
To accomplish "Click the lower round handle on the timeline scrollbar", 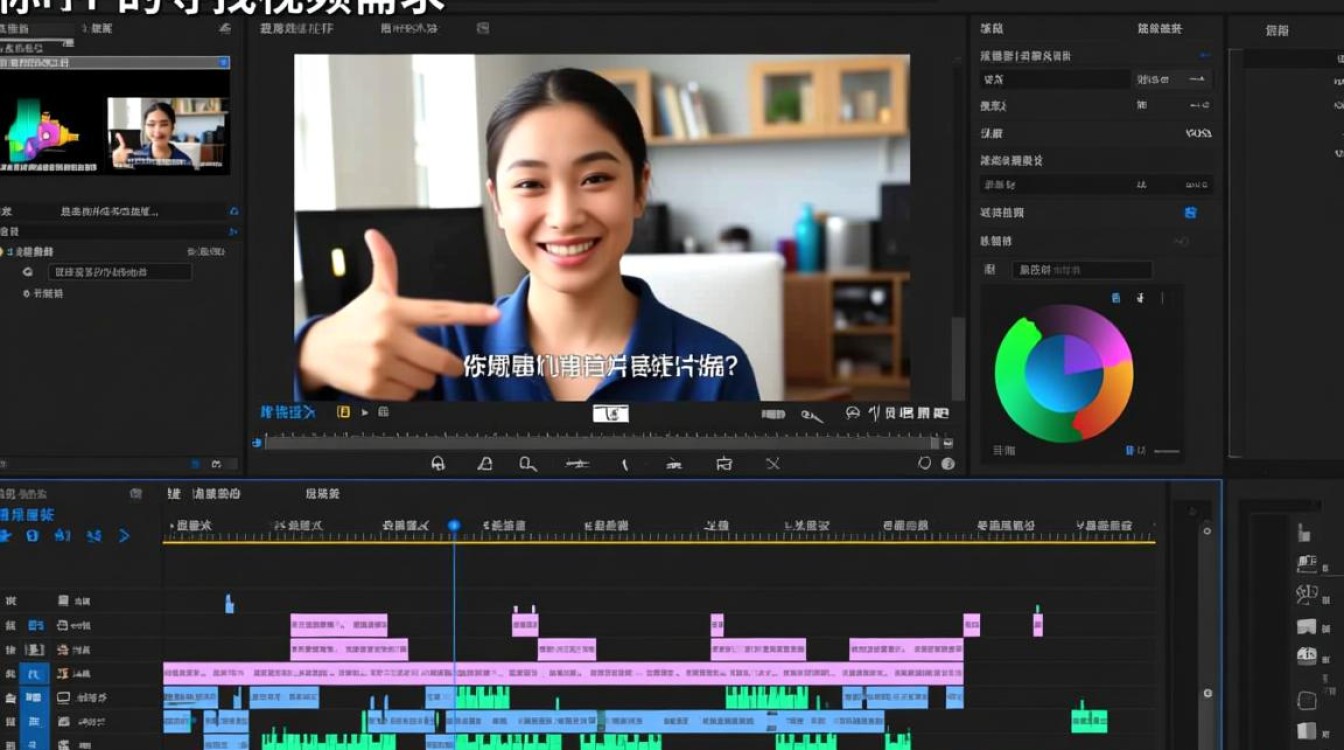I will click(1207, 693).
